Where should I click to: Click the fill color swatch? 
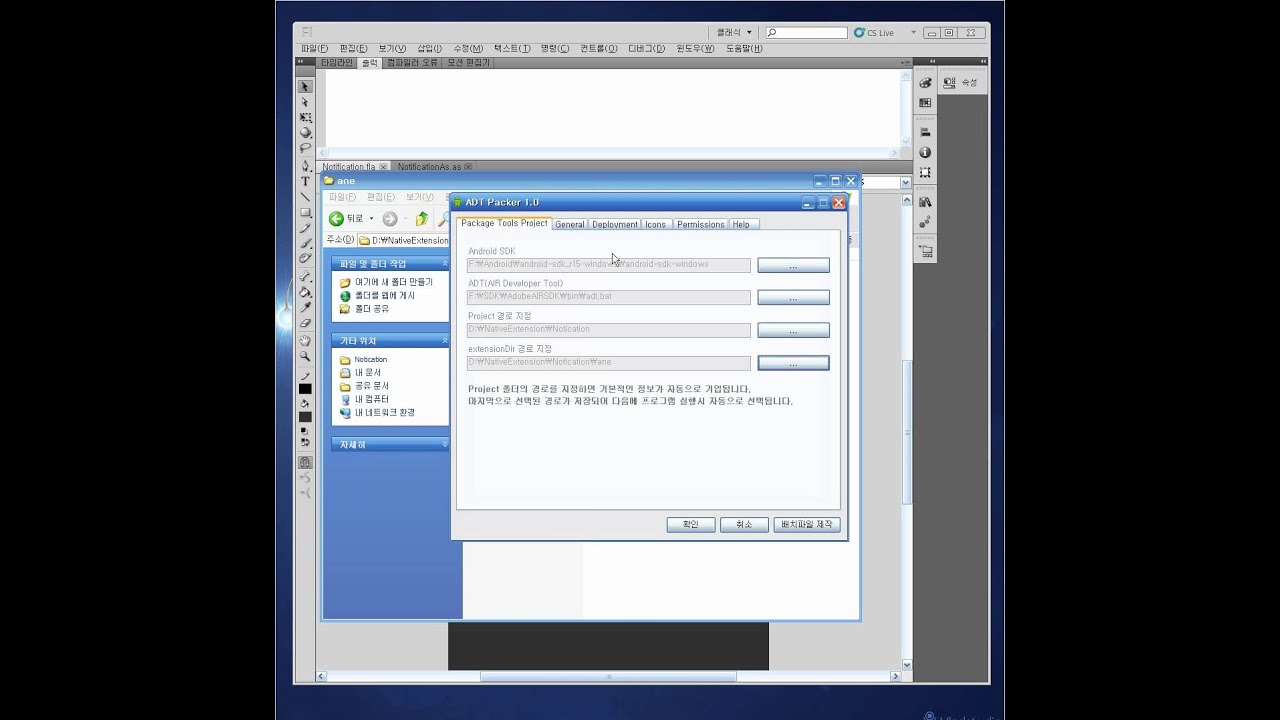(x=305, y=417)
